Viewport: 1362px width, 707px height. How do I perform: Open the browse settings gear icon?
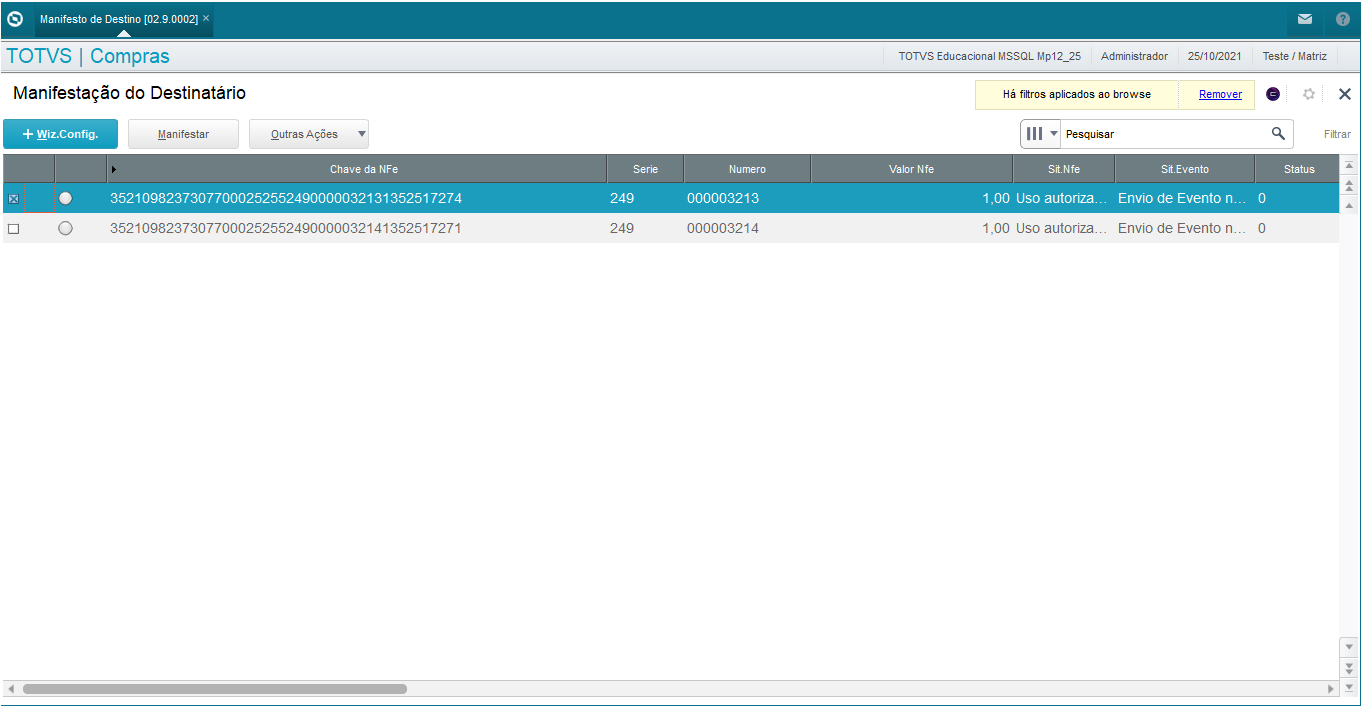[x=1309, y=94]
